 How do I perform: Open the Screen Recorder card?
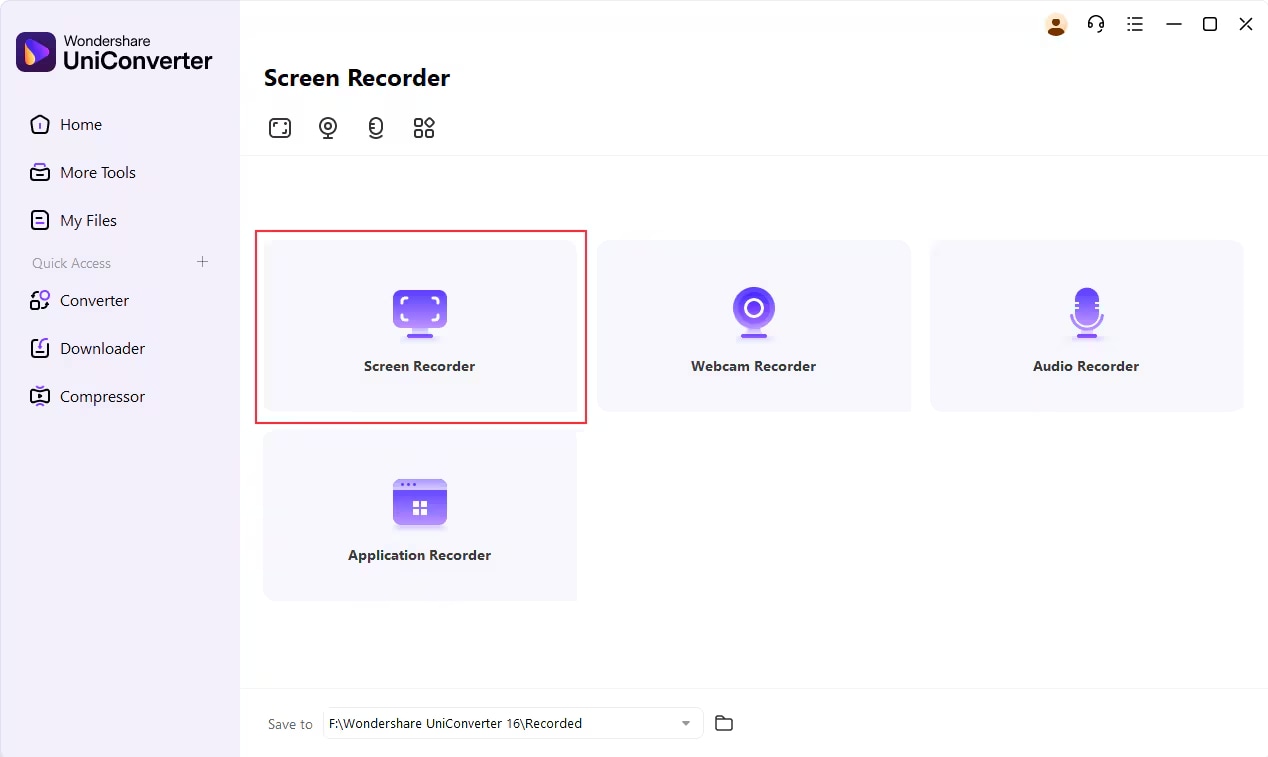[420, 327]
